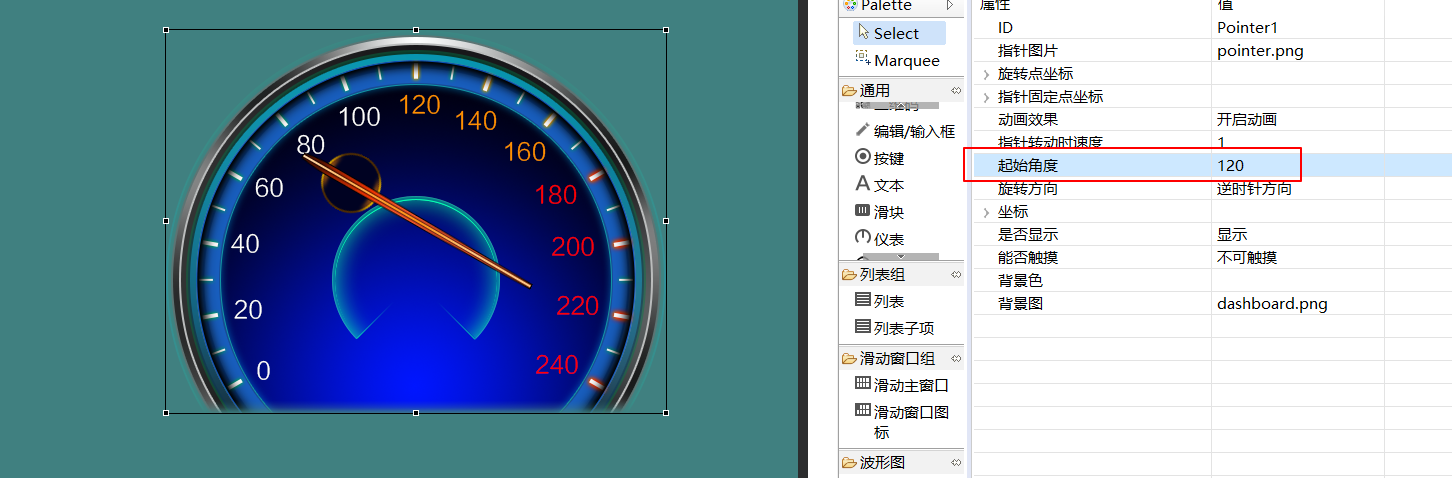1452x478 pixels.
Task: Pin the 通用 drawer open
Action: point(956,91)
